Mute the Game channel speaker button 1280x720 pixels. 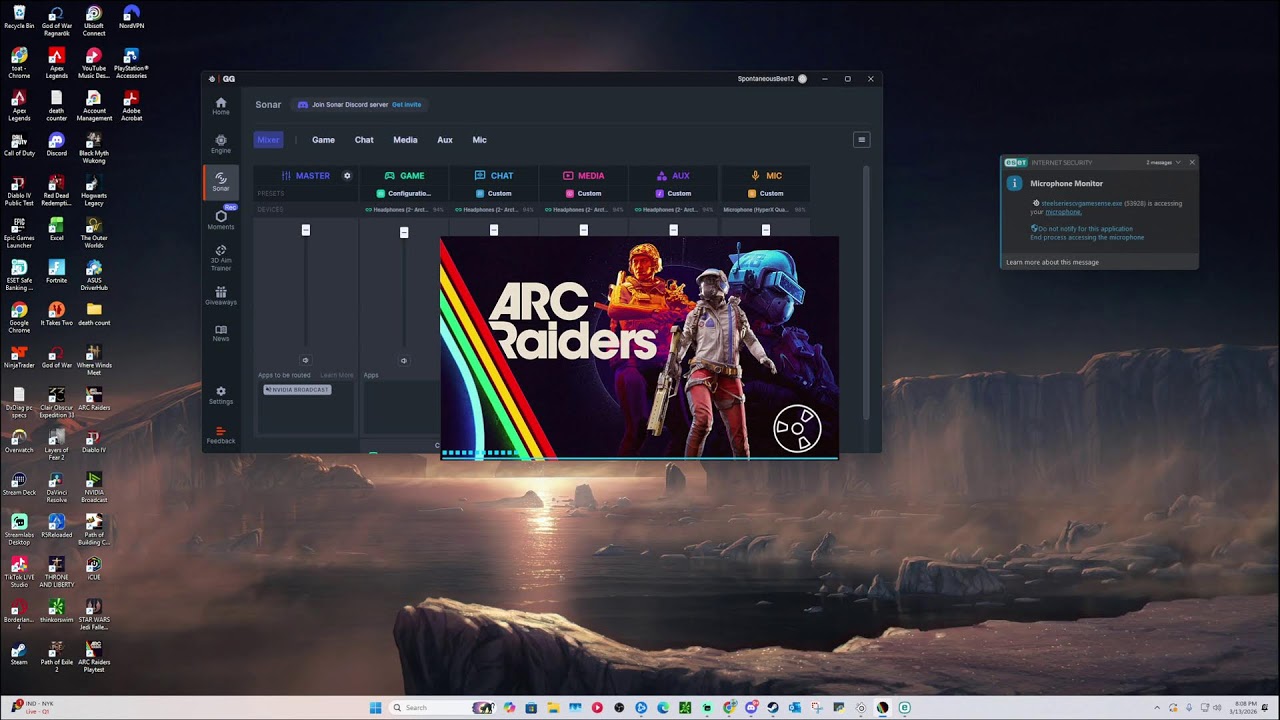click(404, 360)
